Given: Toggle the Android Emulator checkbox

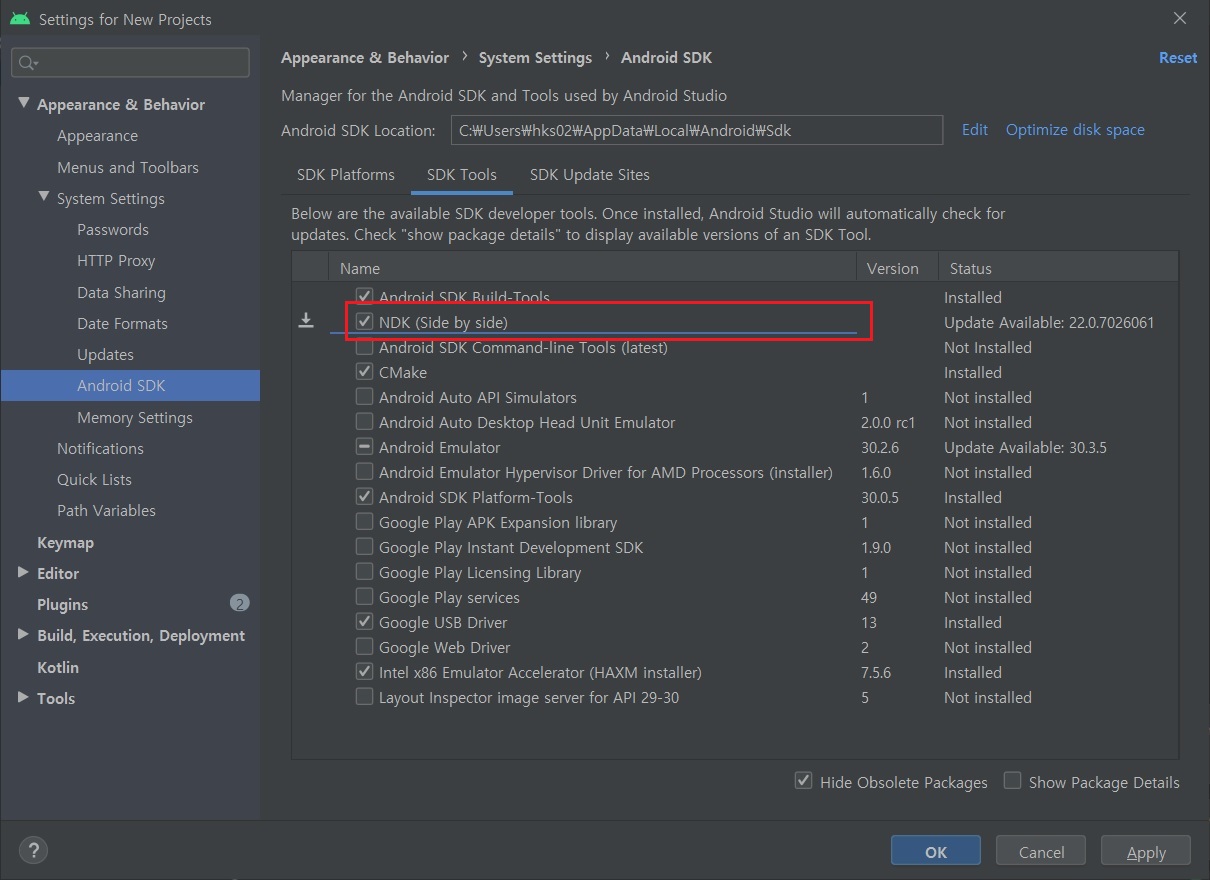Looking at the screenshot, I should [x=365, y=447].
